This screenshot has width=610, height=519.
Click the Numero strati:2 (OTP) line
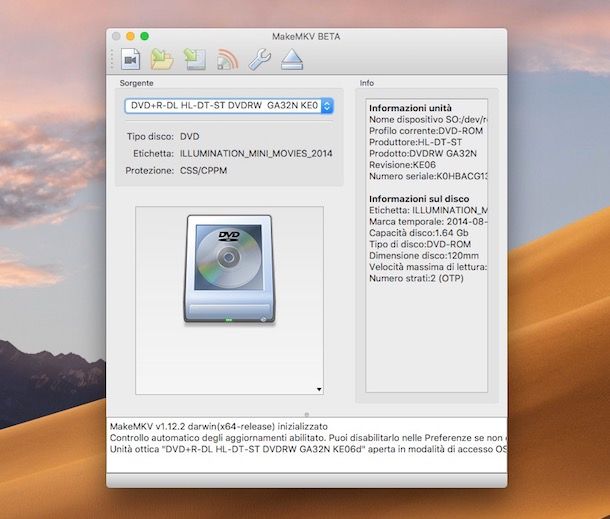tap(416, 278)
